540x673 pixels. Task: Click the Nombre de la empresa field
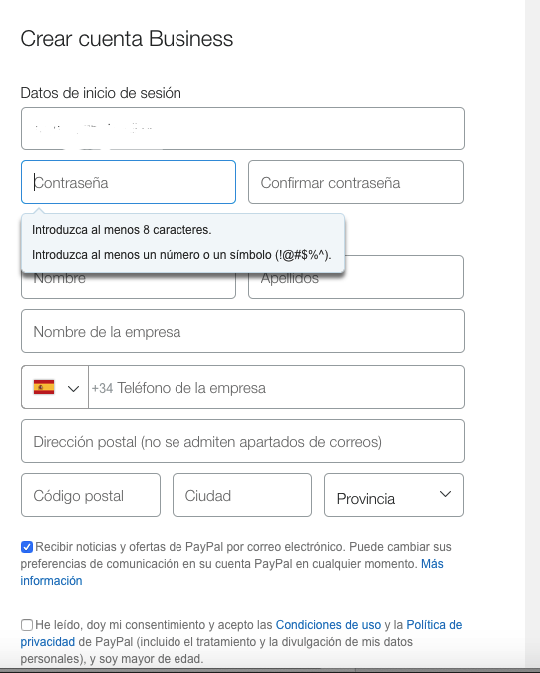(243, 331)
